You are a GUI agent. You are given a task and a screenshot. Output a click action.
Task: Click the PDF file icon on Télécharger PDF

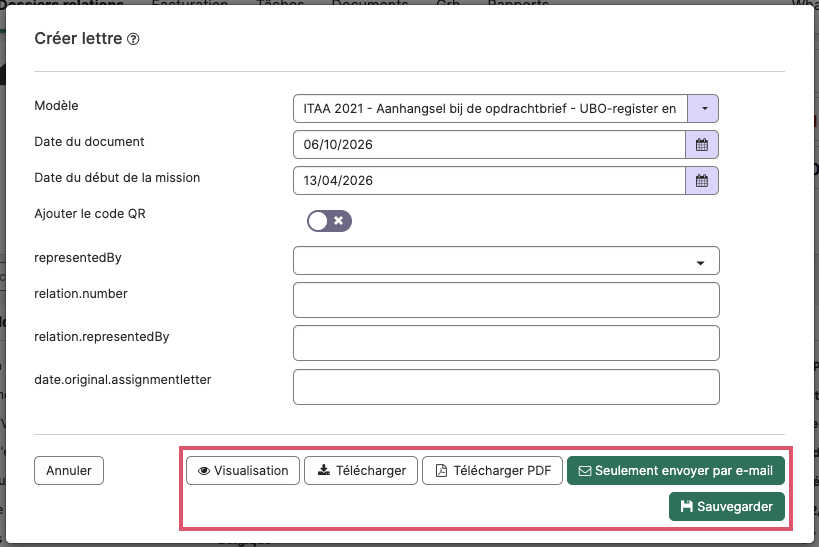point(441,471)
